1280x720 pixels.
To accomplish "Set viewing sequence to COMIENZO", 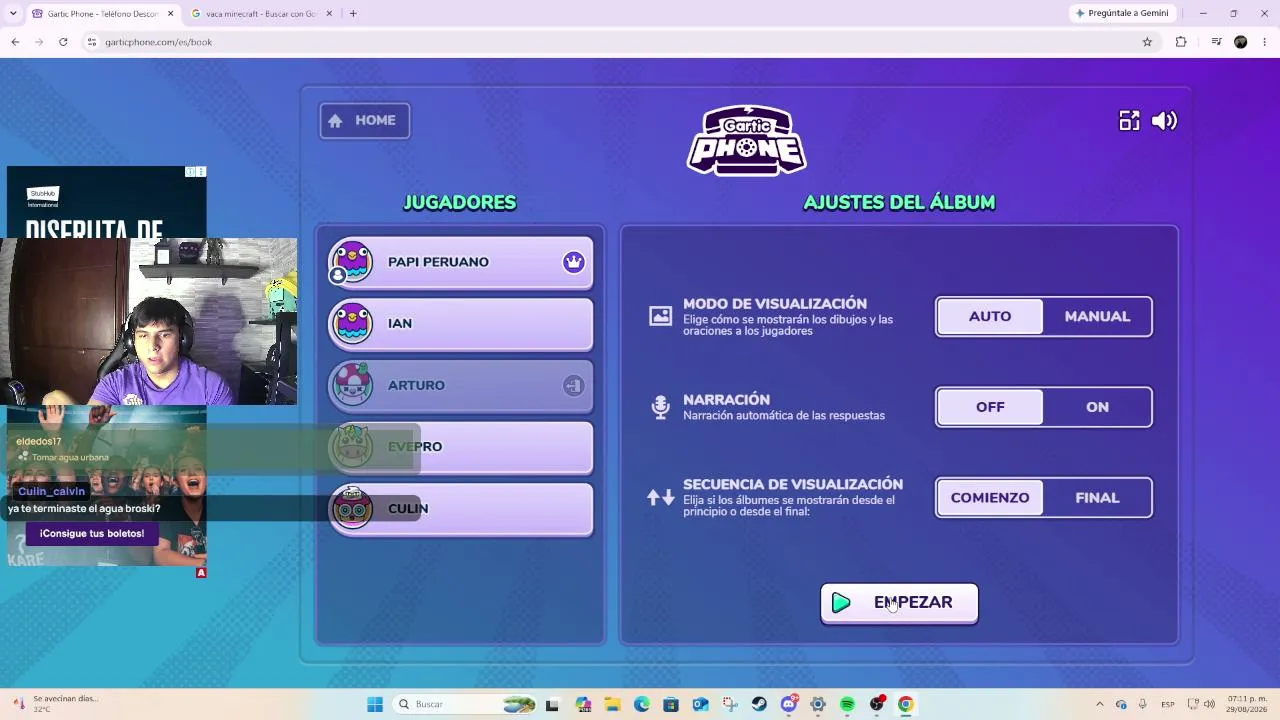I will click(x=990, y=498).
